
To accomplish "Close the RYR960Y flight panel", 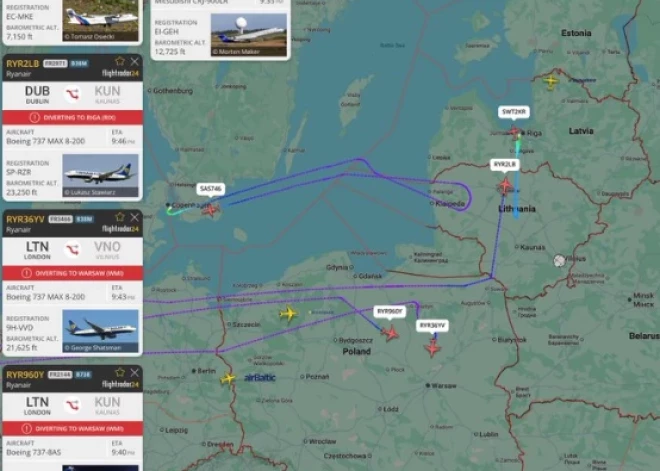I will (135, 372).
